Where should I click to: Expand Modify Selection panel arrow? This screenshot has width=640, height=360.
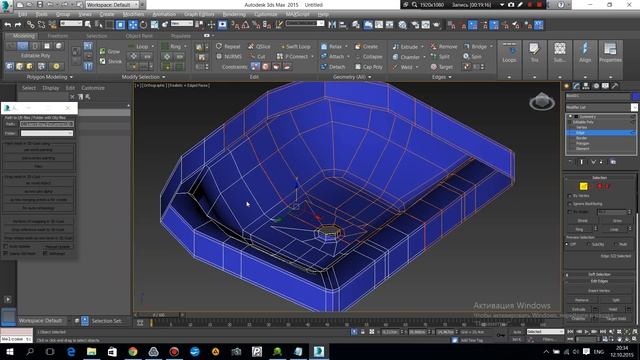pyautogui.click(x=164, y=77)
